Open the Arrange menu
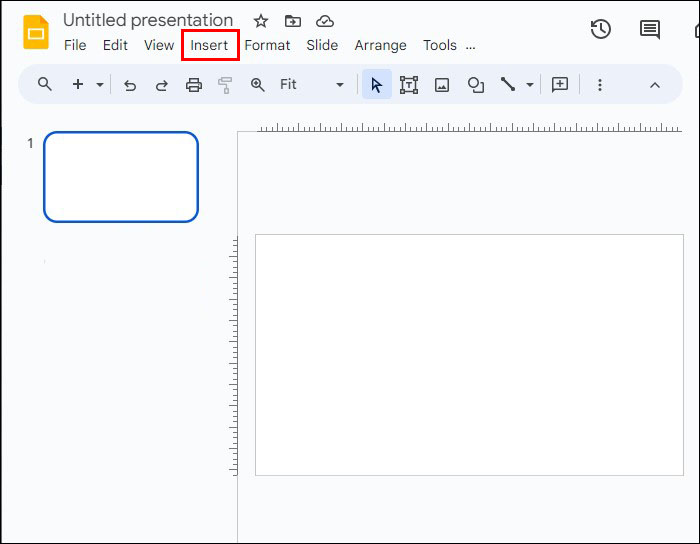This screenshot has width=700, height=544. (x=380, y=45)
